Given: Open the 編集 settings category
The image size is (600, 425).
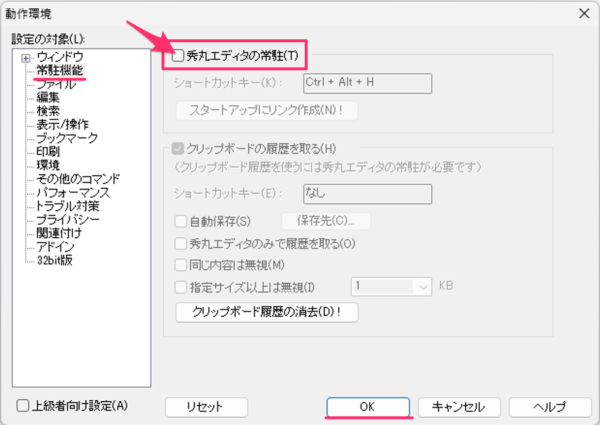Looking at the screenshot, I should [x=48, y=98].
